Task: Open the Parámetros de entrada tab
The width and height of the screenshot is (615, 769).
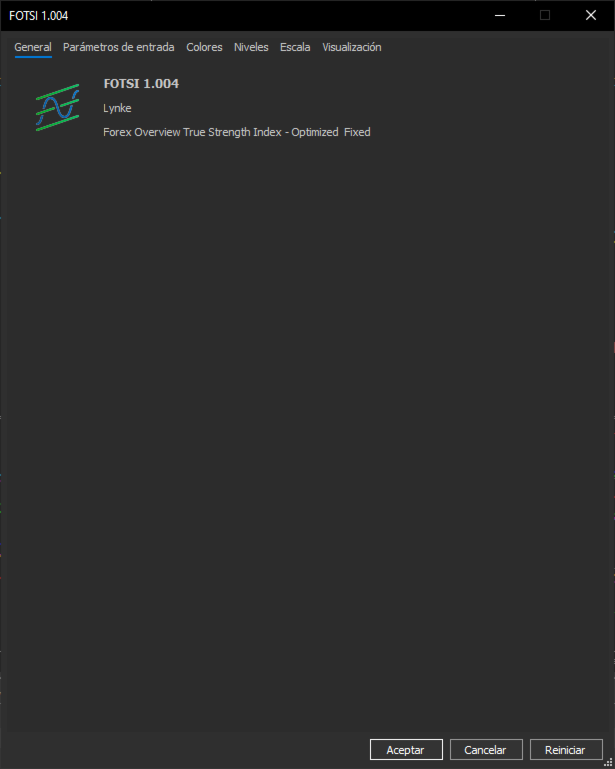Action: pos(119,47)
